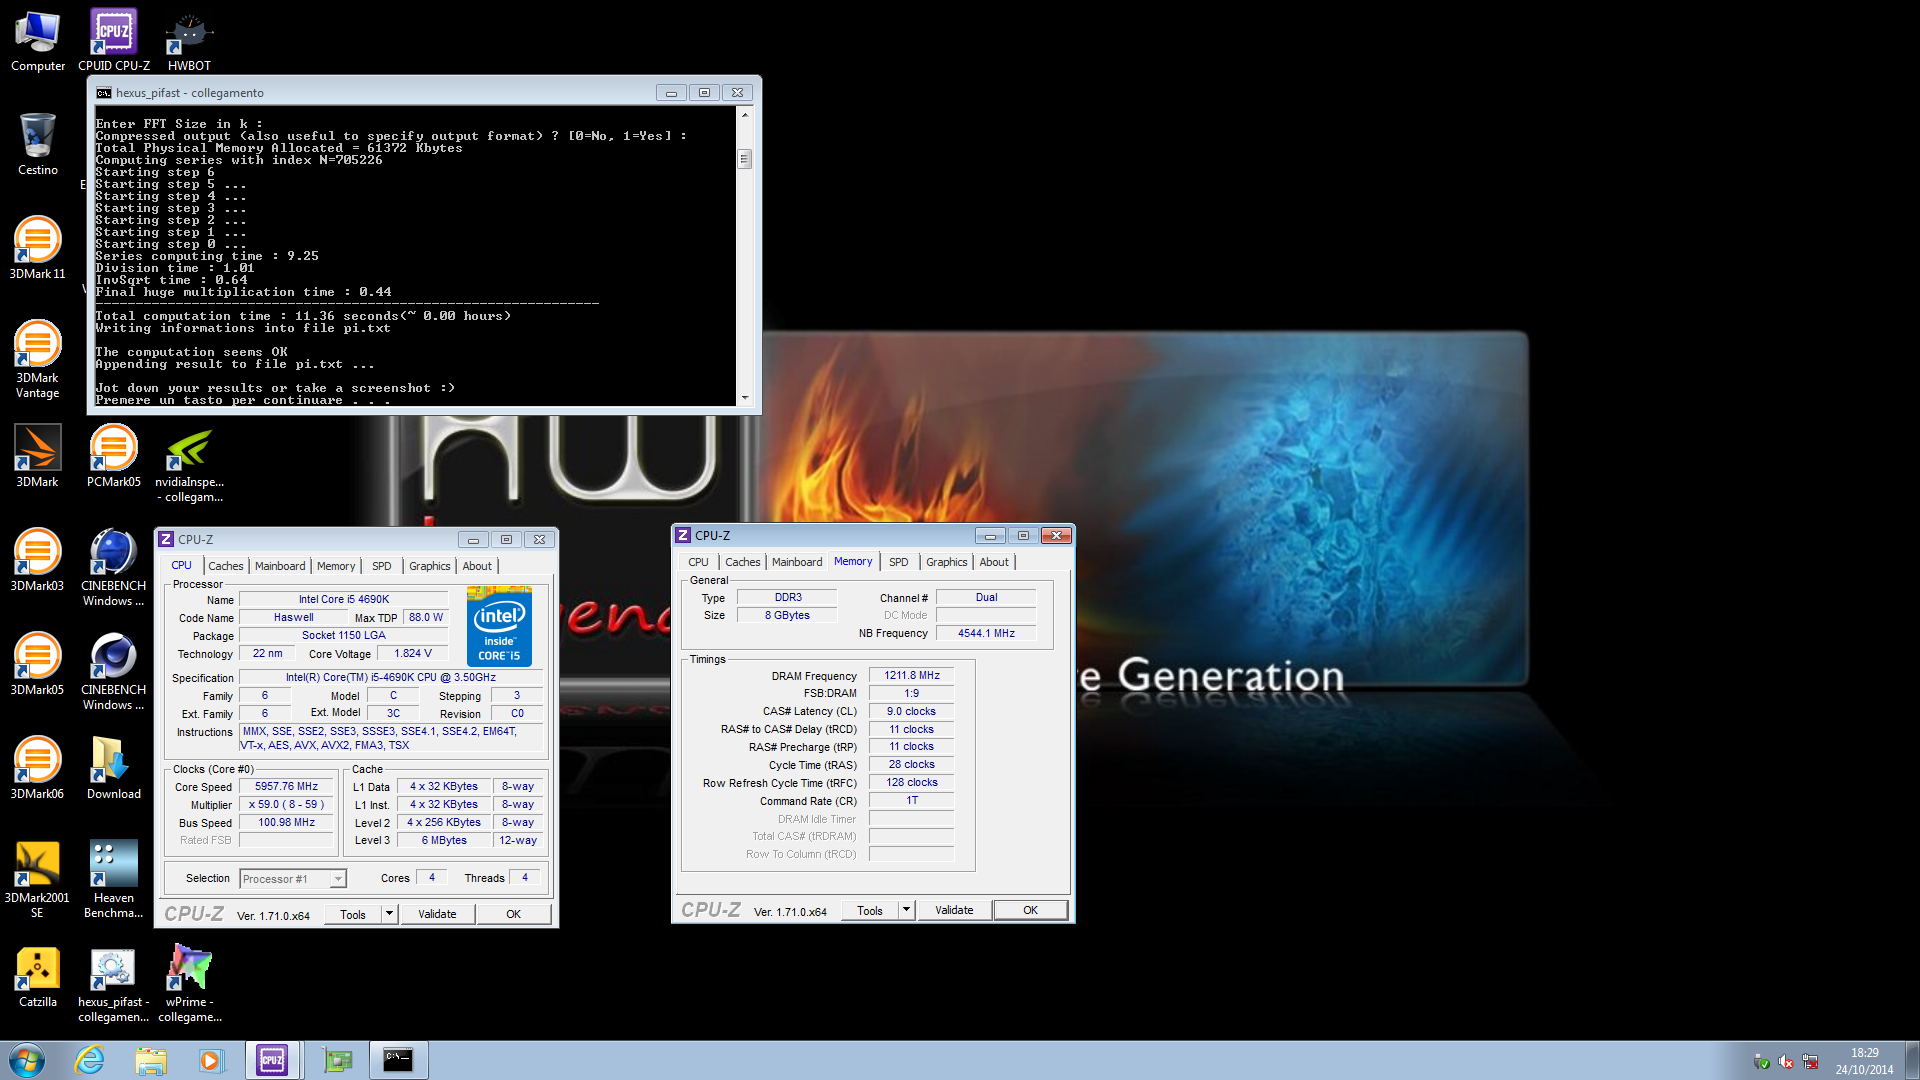The width and height of the screenshot is (1920, 1080).
Task: Open Windows Media Player taskbar icon
Action: [x=211, y=1060]
